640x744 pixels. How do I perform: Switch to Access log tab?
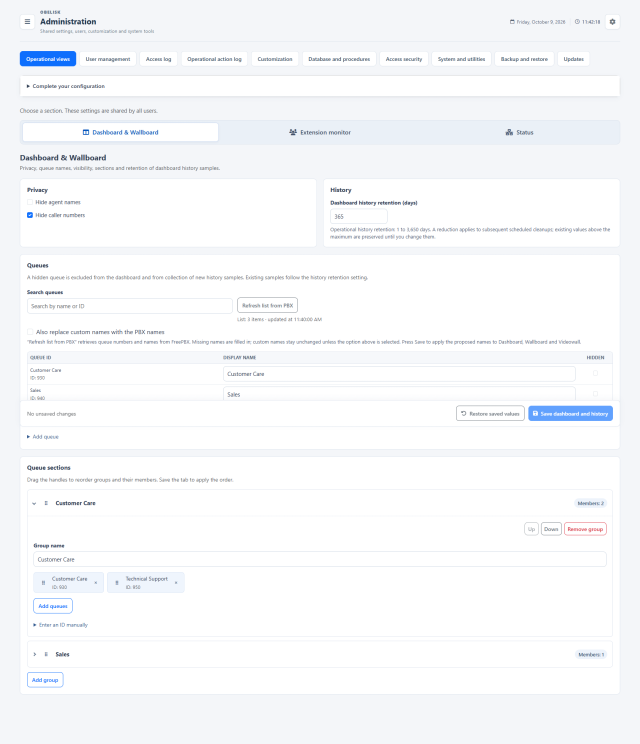(x=158, y=59)
